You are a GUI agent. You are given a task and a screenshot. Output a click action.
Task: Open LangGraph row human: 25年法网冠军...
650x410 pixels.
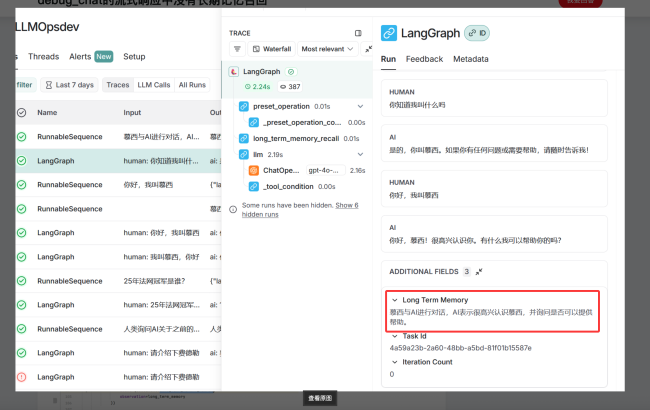(118, 305)
